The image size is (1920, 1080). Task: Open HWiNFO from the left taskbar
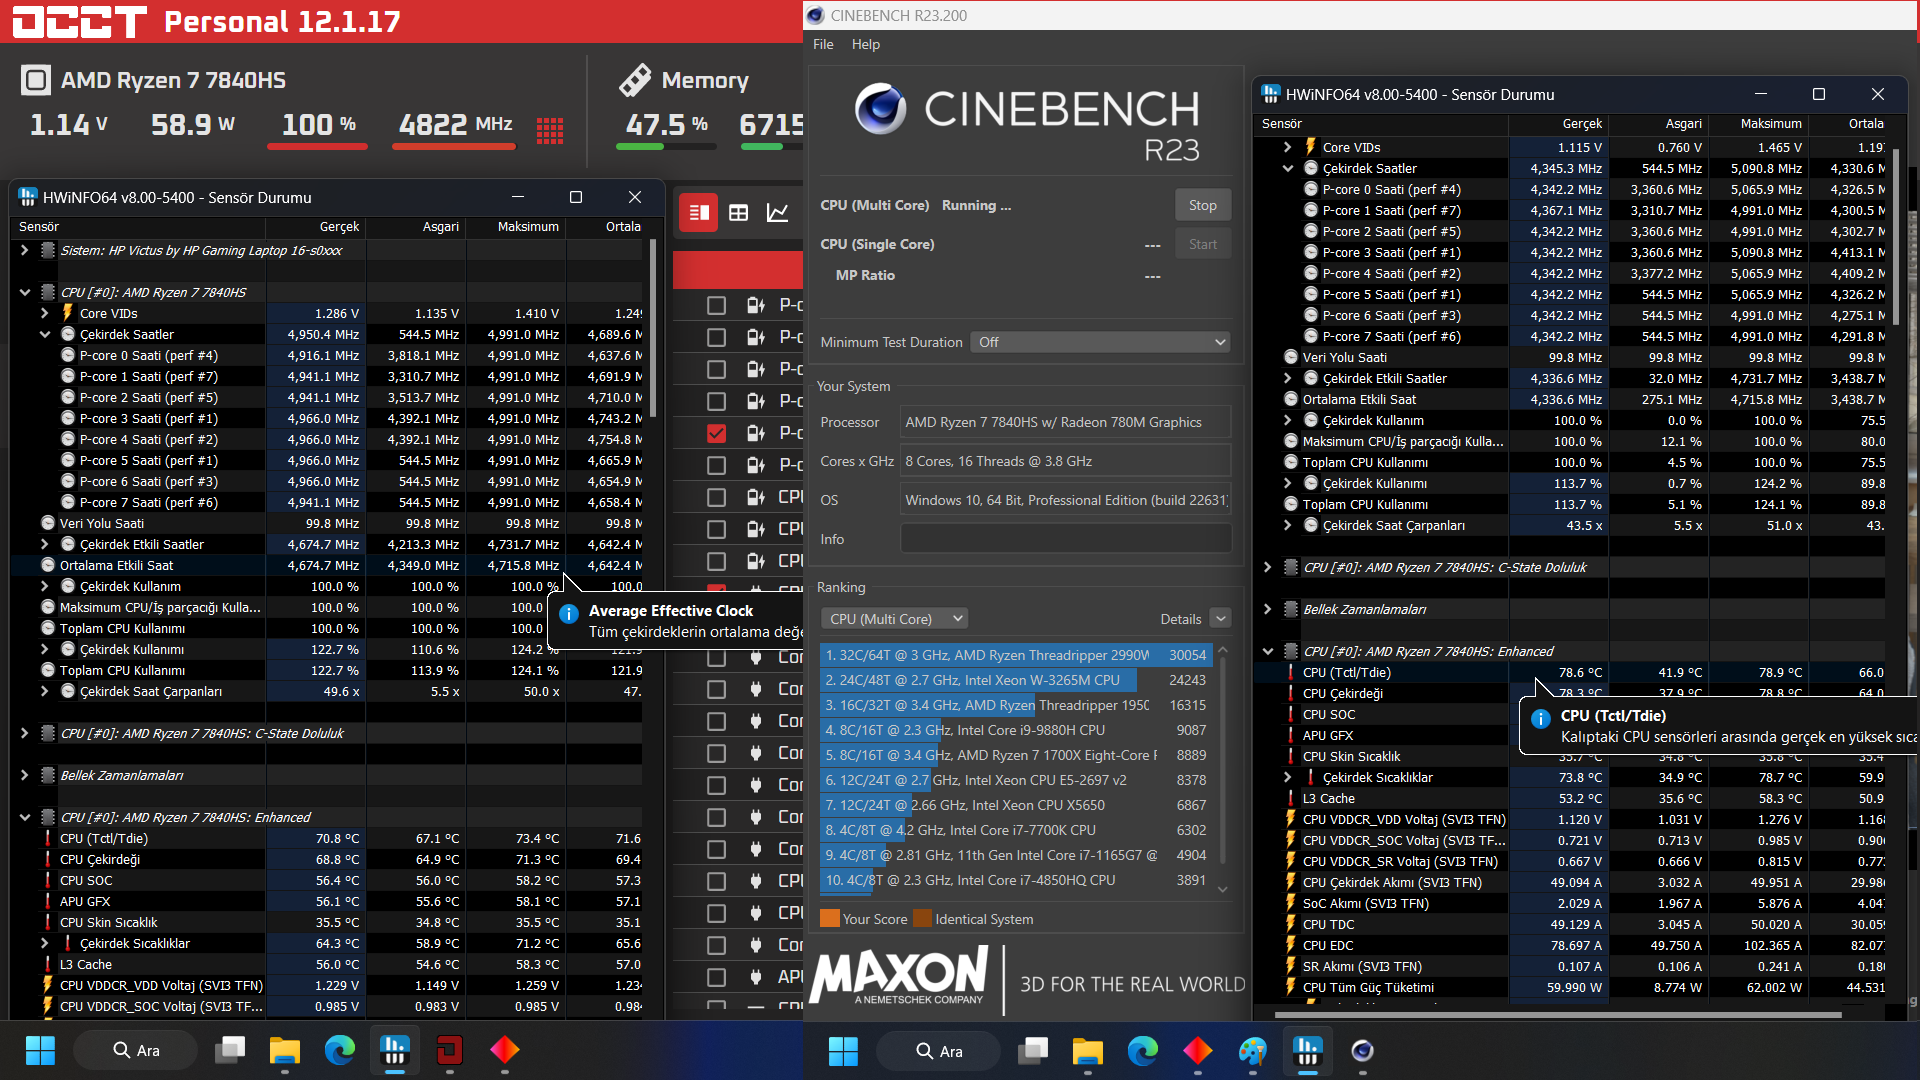tap(394, 1050)
